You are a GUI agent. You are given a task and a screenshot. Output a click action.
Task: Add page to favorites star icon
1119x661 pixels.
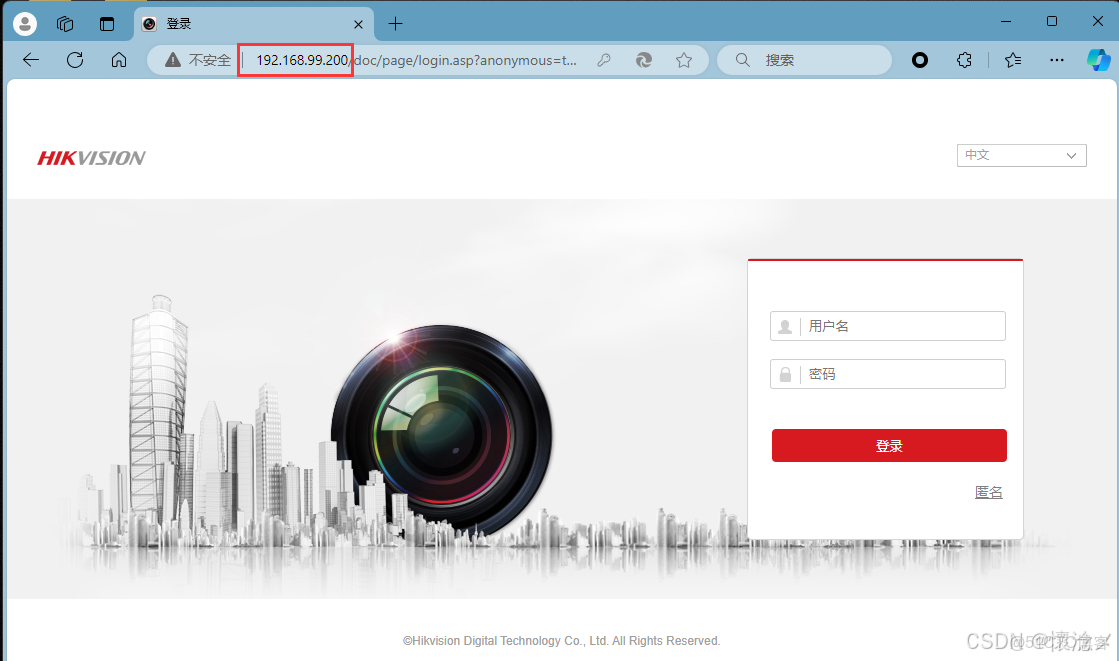684,60
